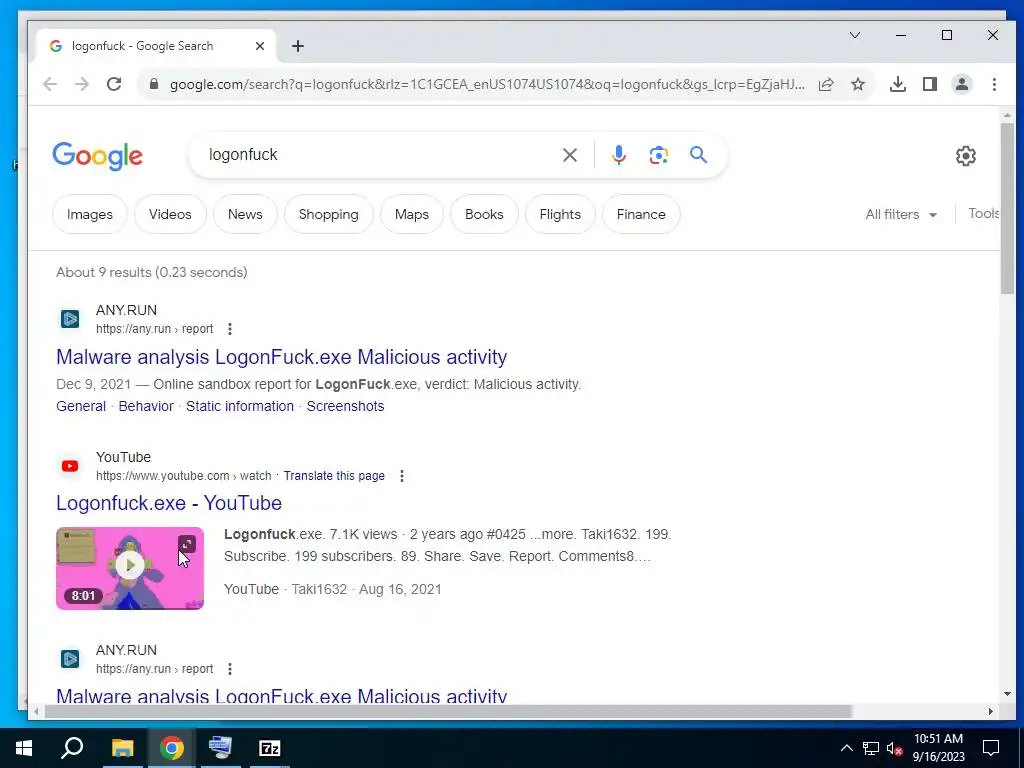The width and height of the screenshot is (1024, 768).
Task: Open second ANY.RUN result's three-dot options
Action: (x=230, y=669)
